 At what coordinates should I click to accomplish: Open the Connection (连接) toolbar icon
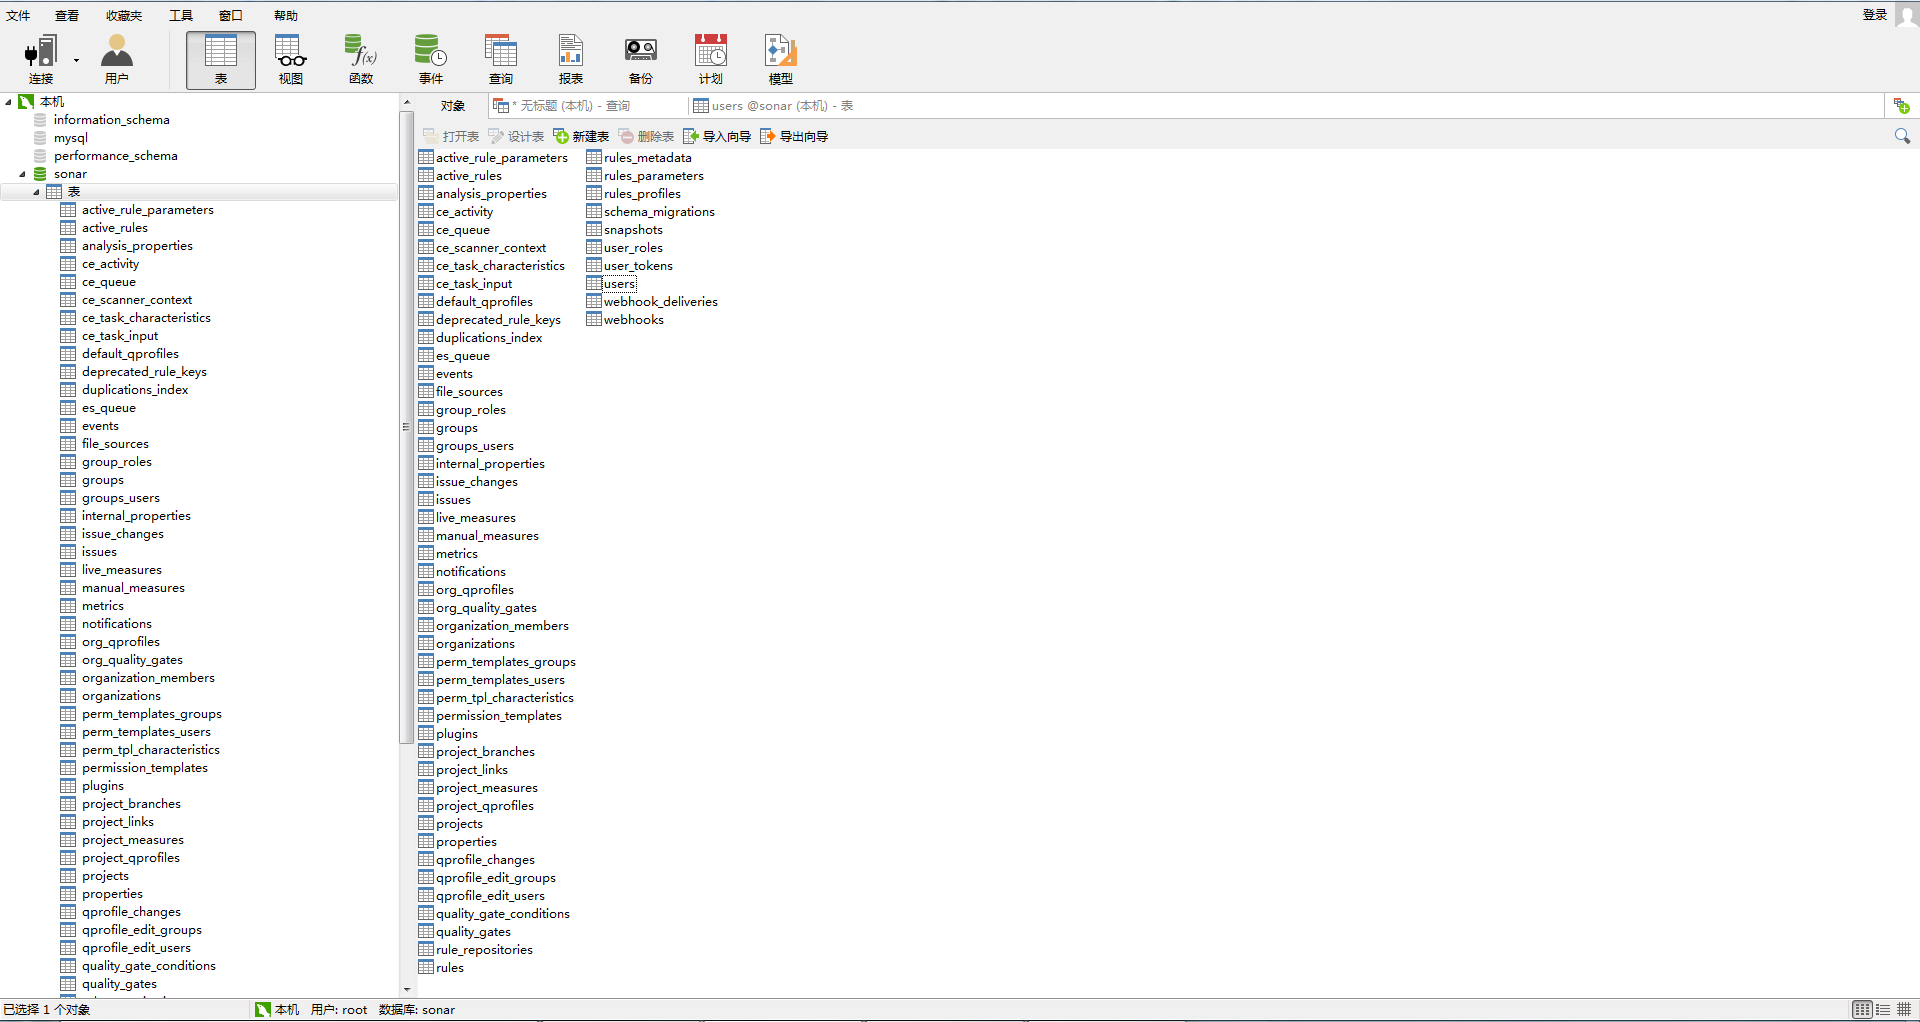pos(41,59)
